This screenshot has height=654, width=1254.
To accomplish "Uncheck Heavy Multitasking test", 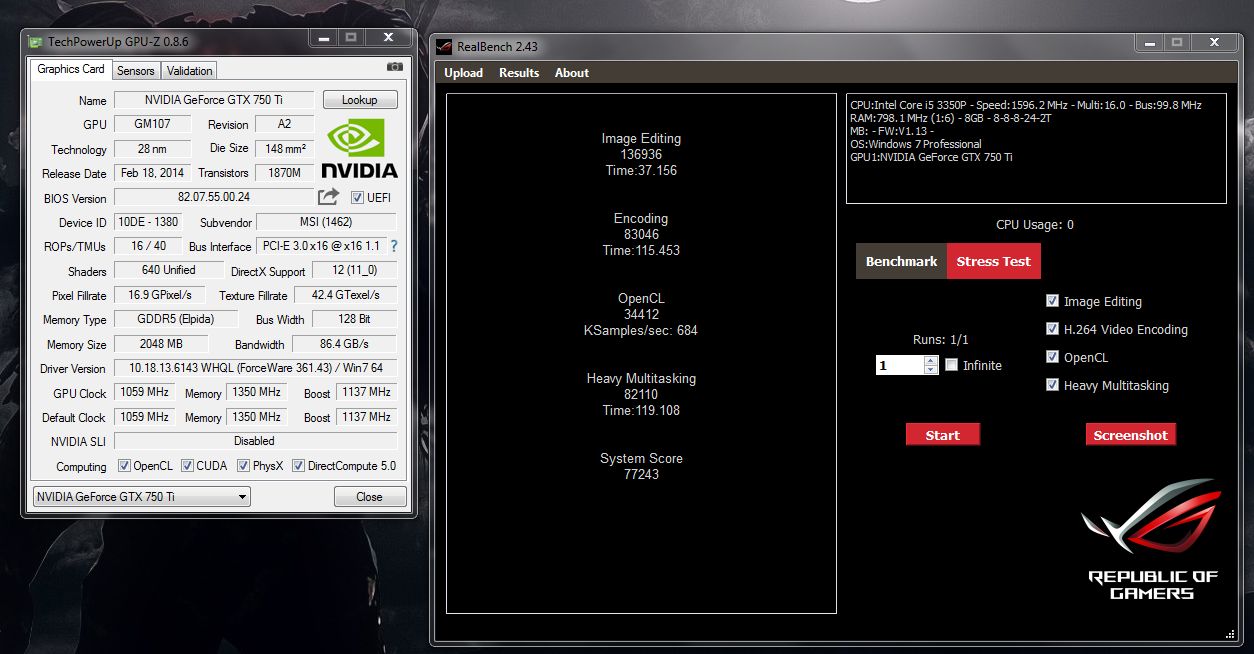I will pos(1052,385).
